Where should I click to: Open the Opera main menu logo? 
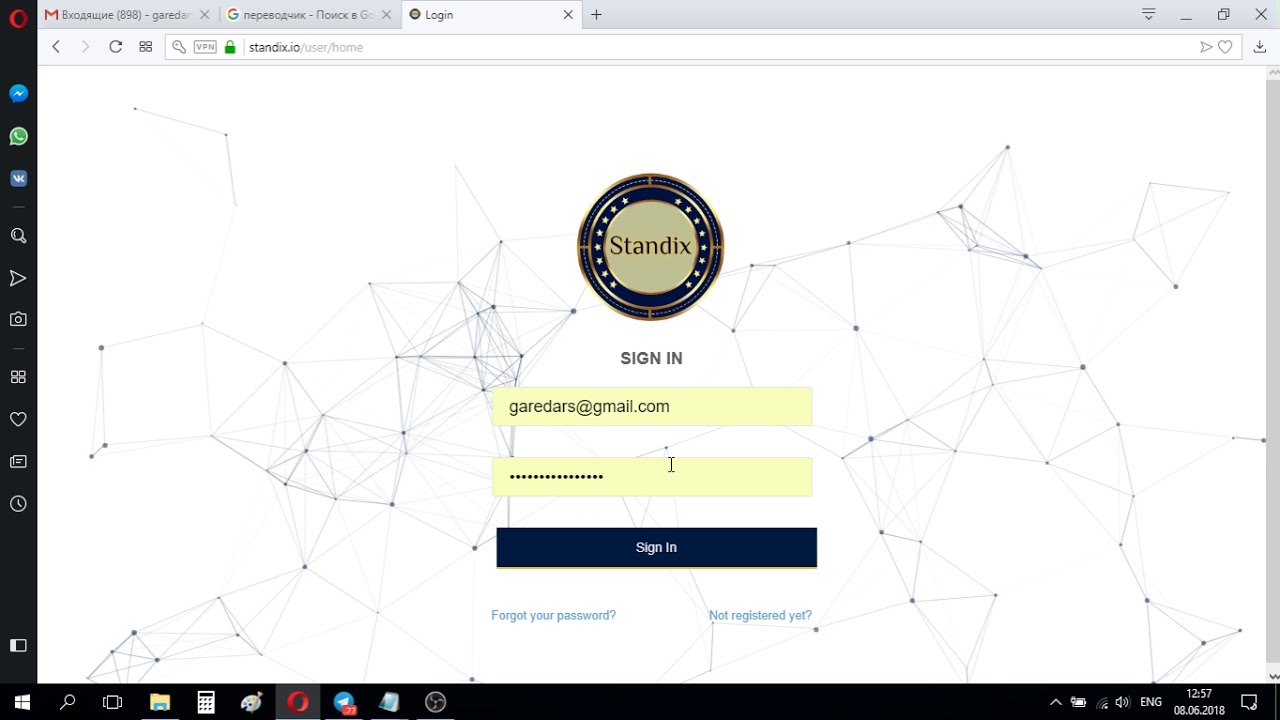click(18, 17)
